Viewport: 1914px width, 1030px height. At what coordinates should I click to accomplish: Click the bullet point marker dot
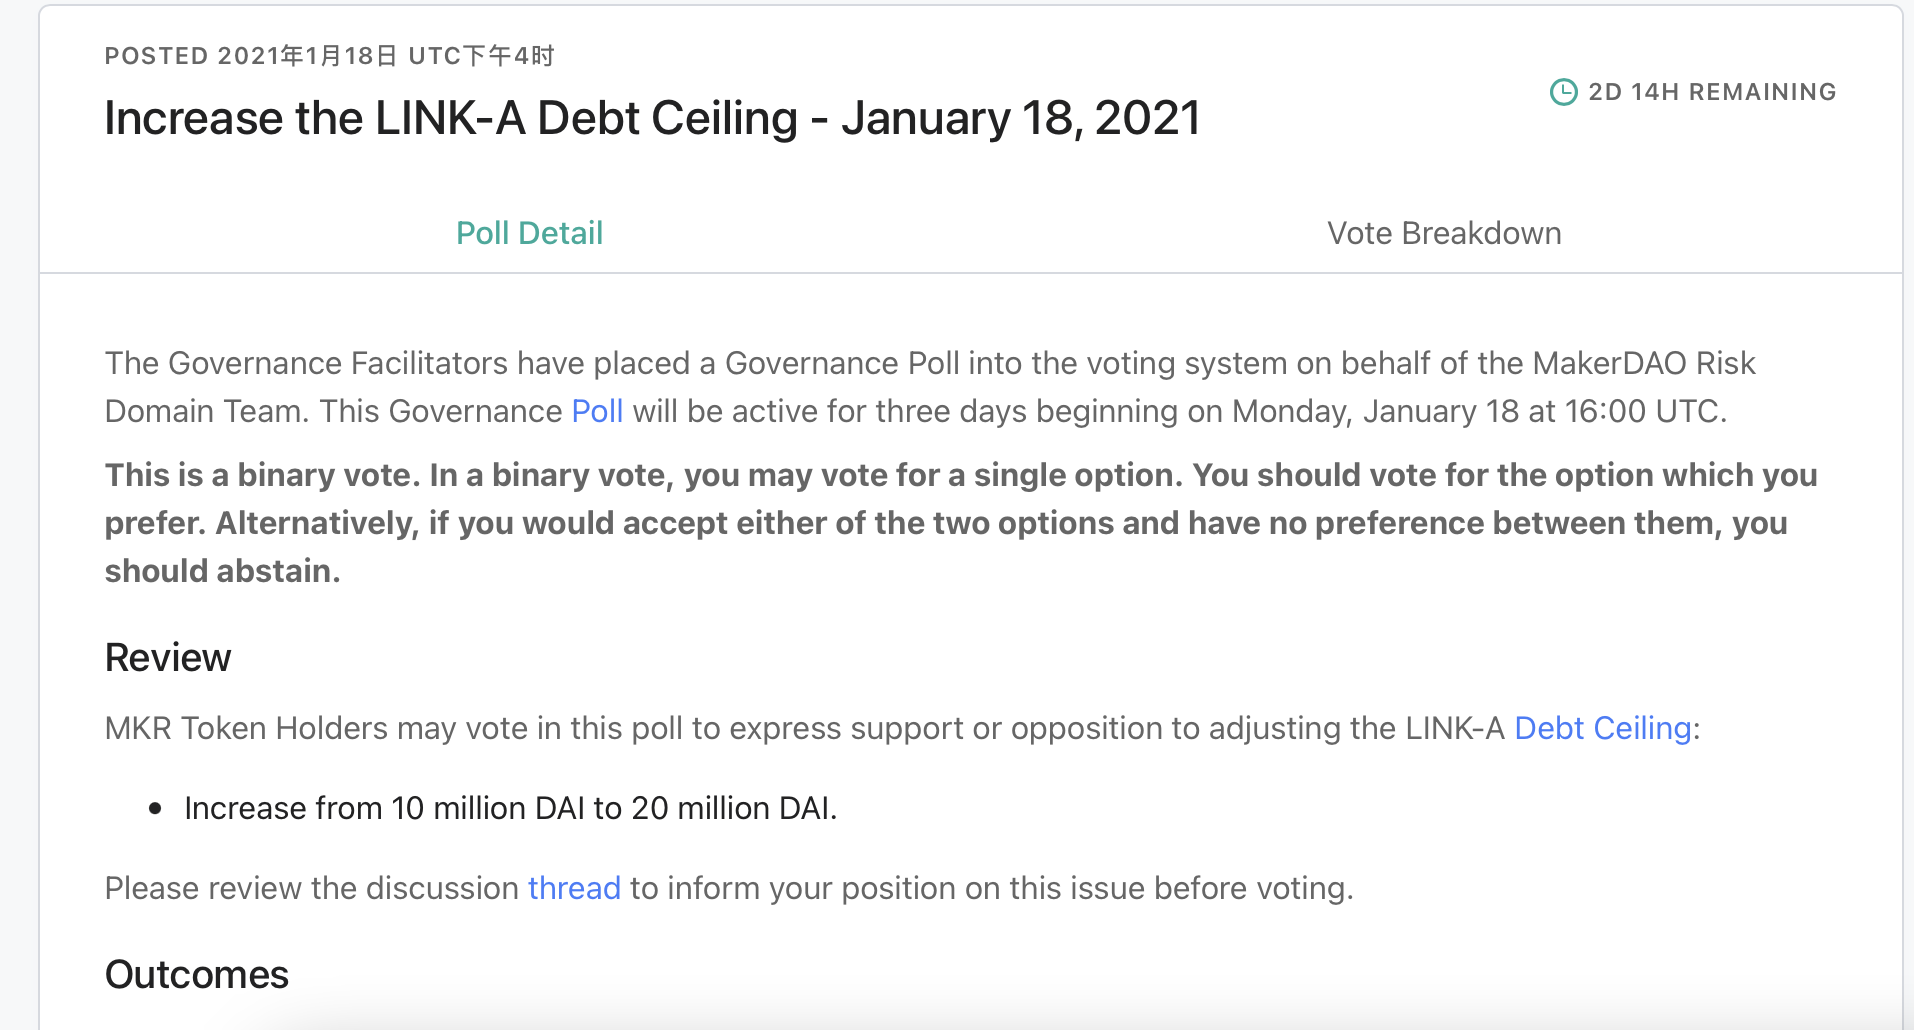(x=155, y=808)
